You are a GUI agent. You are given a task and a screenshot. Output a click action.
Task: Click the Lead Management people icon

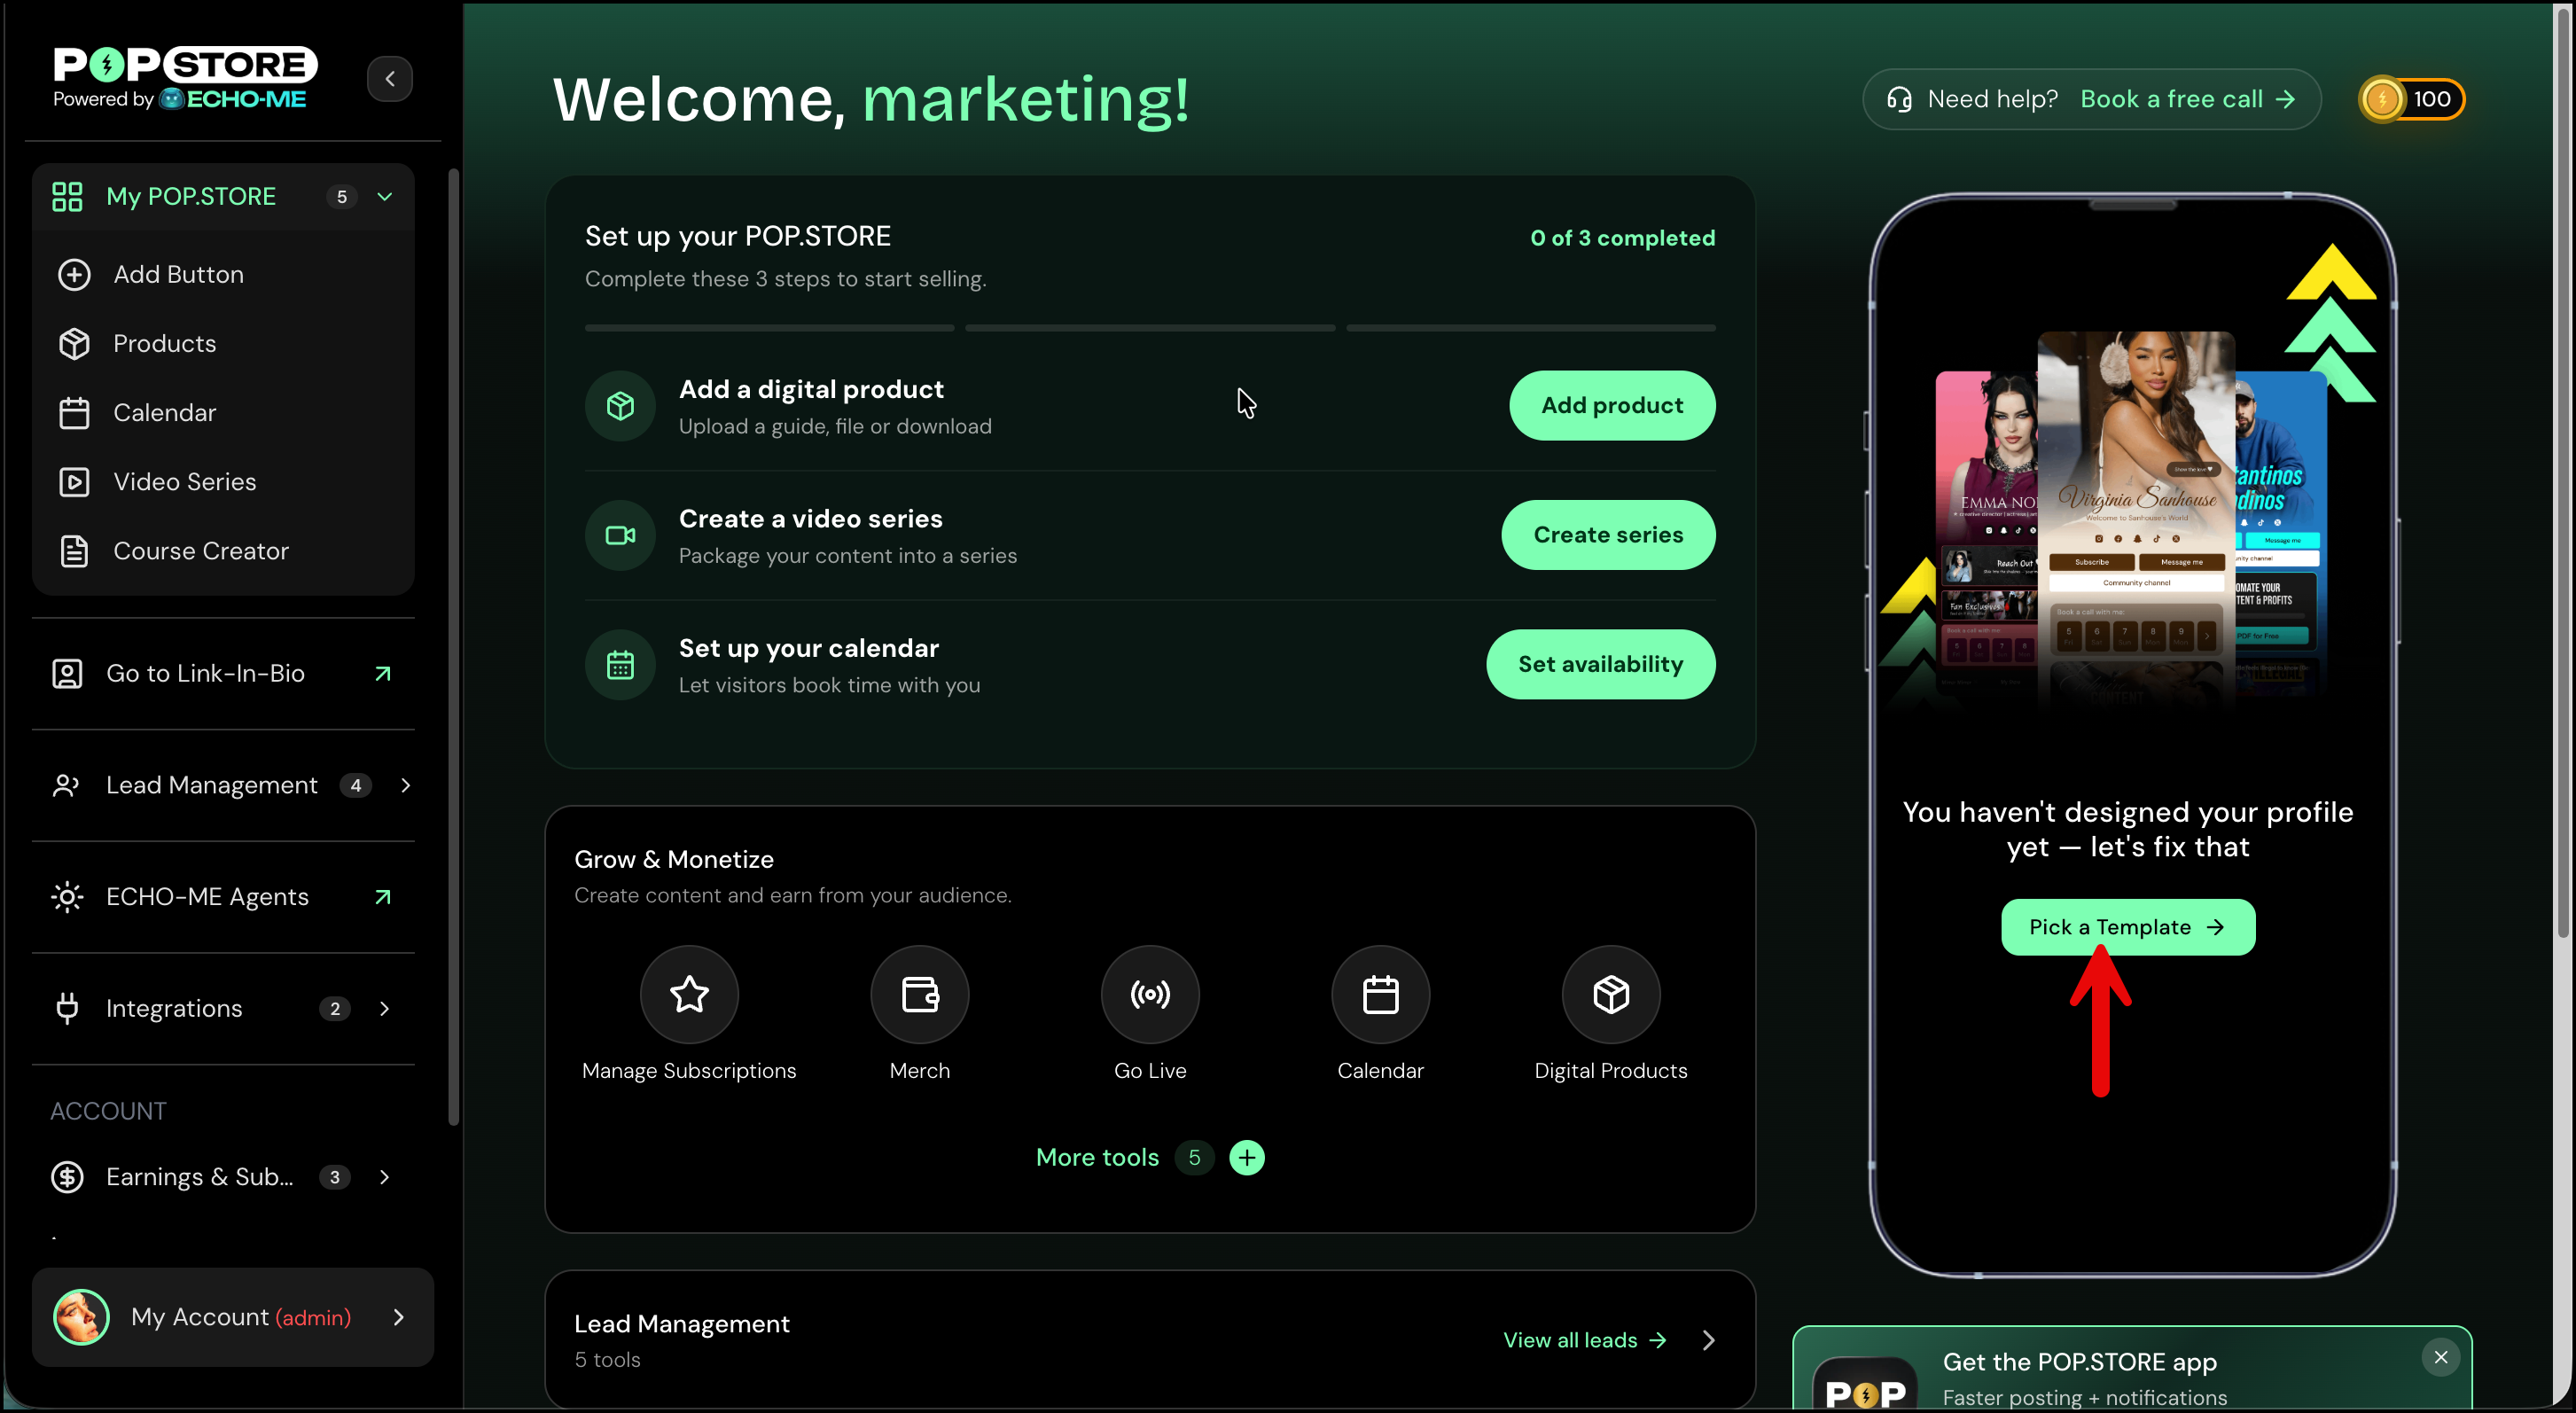pos(67,786)
